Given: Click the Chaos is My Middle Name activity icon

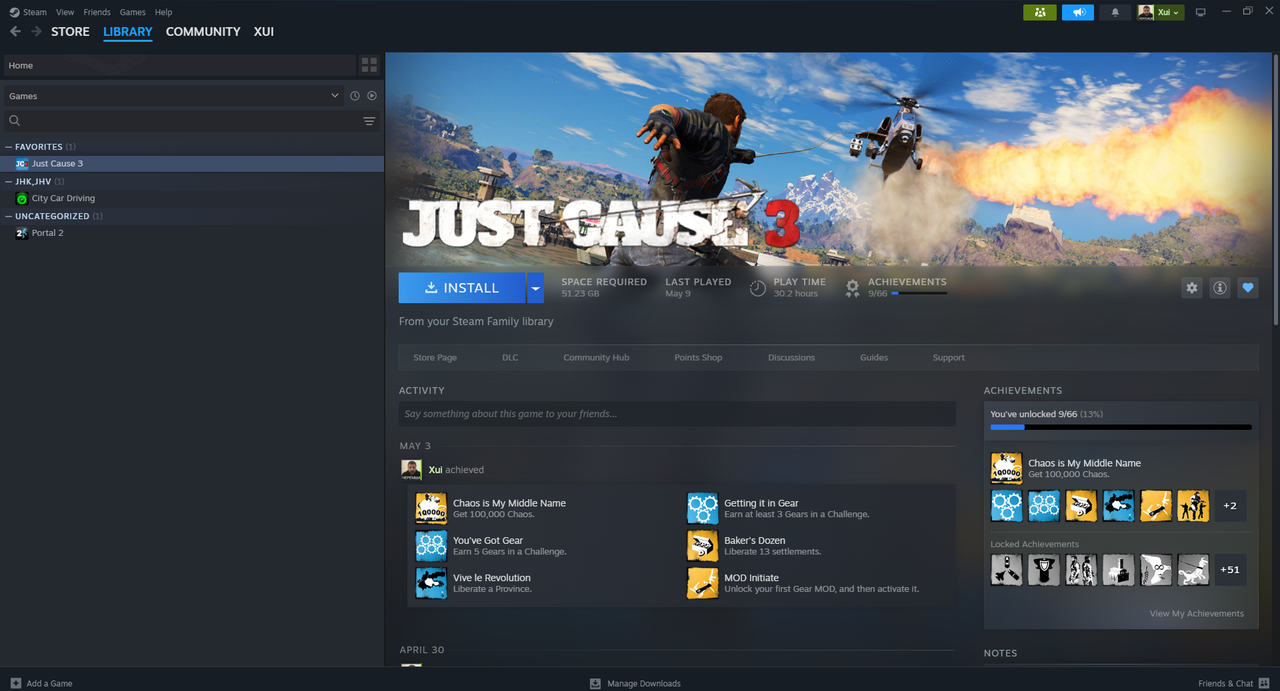Looking at the screenshot, I should [431, 508].
